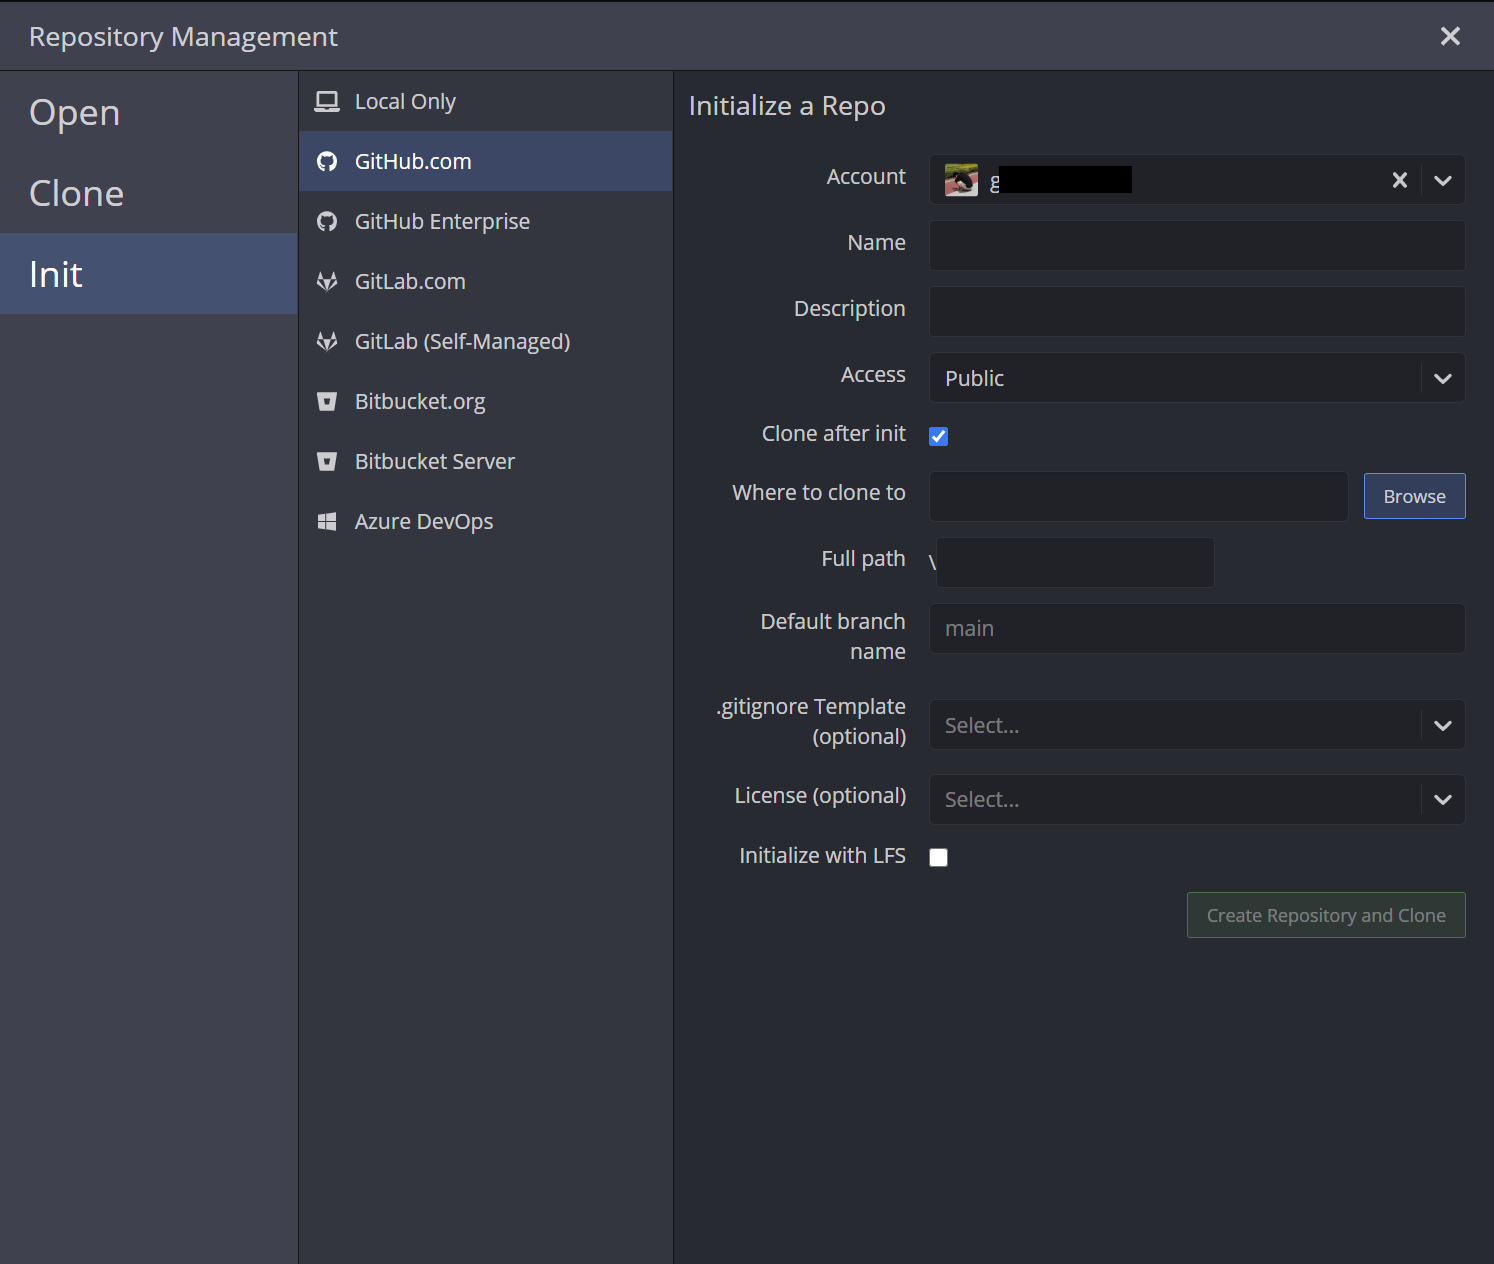
Task: Focus the Description input field
Action: (x=1197, y=312)
